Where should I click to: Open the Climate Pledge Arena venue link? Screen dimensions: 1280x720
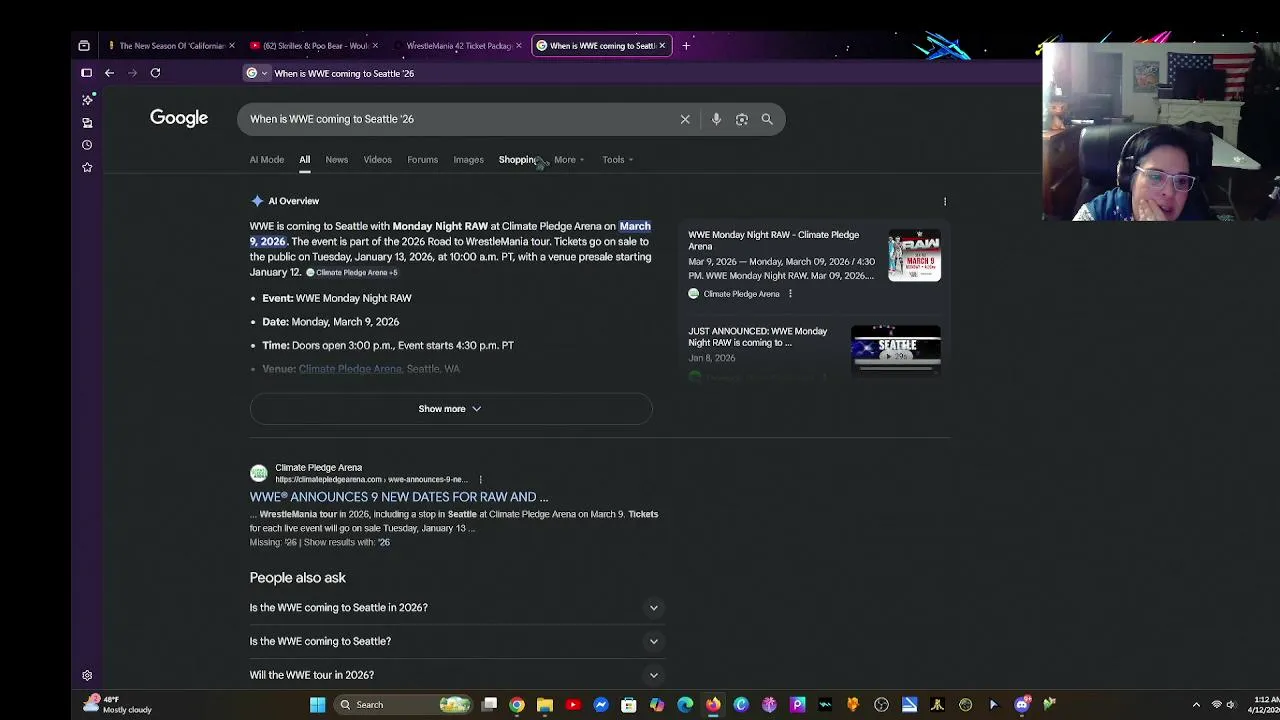(350, 369)
